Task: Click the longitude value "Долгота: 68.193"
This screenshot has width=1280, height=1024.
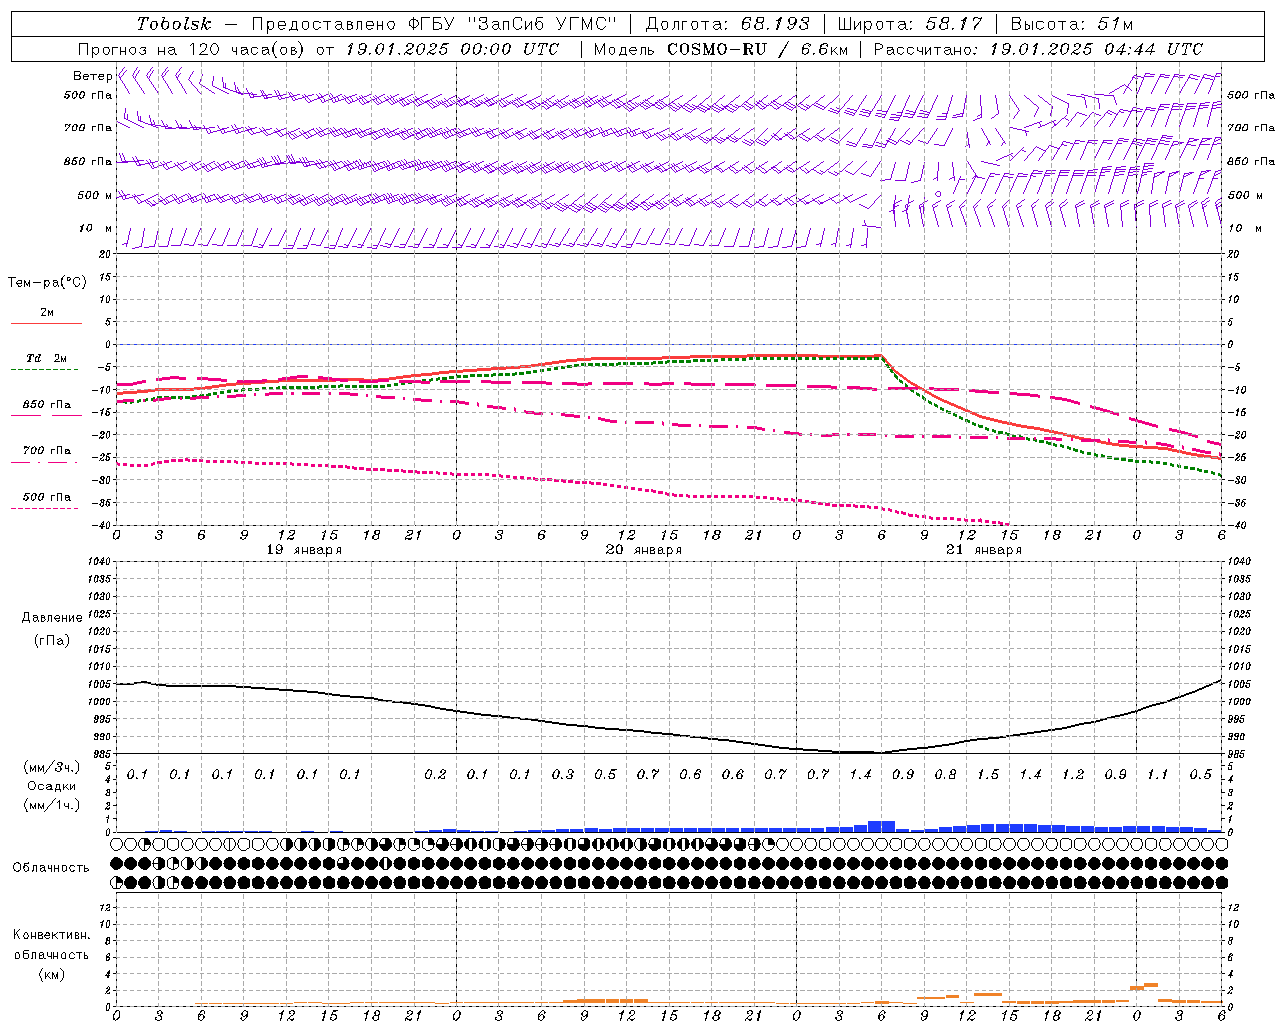Action: pos(727,24)
